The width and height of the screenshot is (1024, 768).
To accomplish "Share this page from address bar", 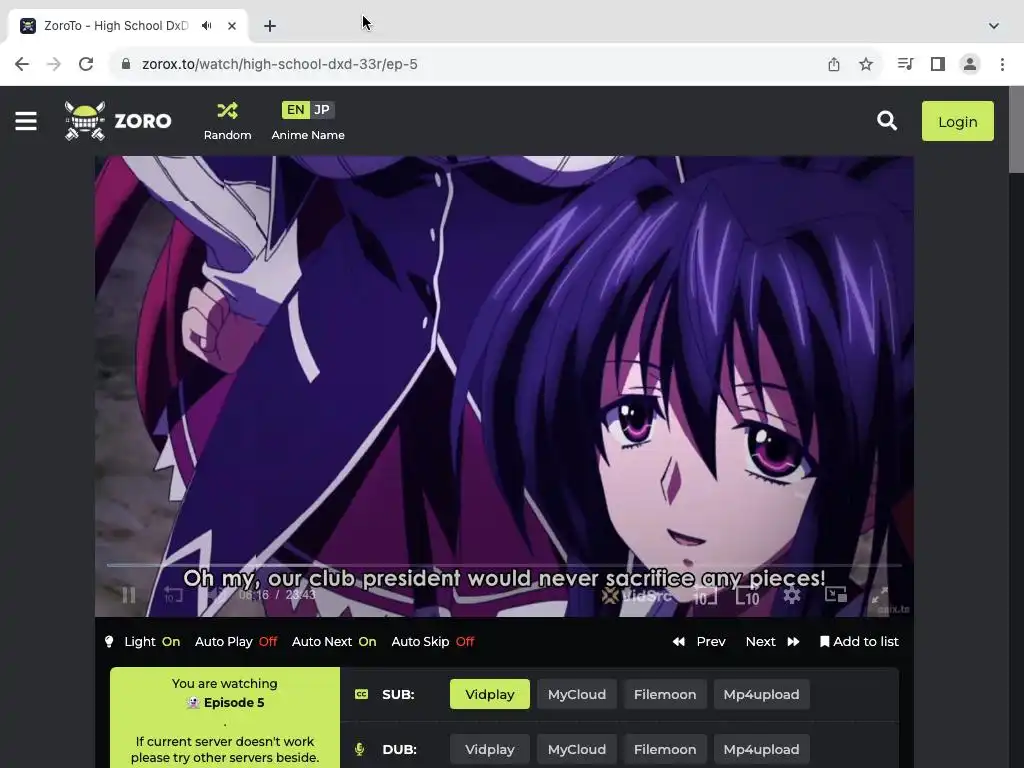I will 834,64.
